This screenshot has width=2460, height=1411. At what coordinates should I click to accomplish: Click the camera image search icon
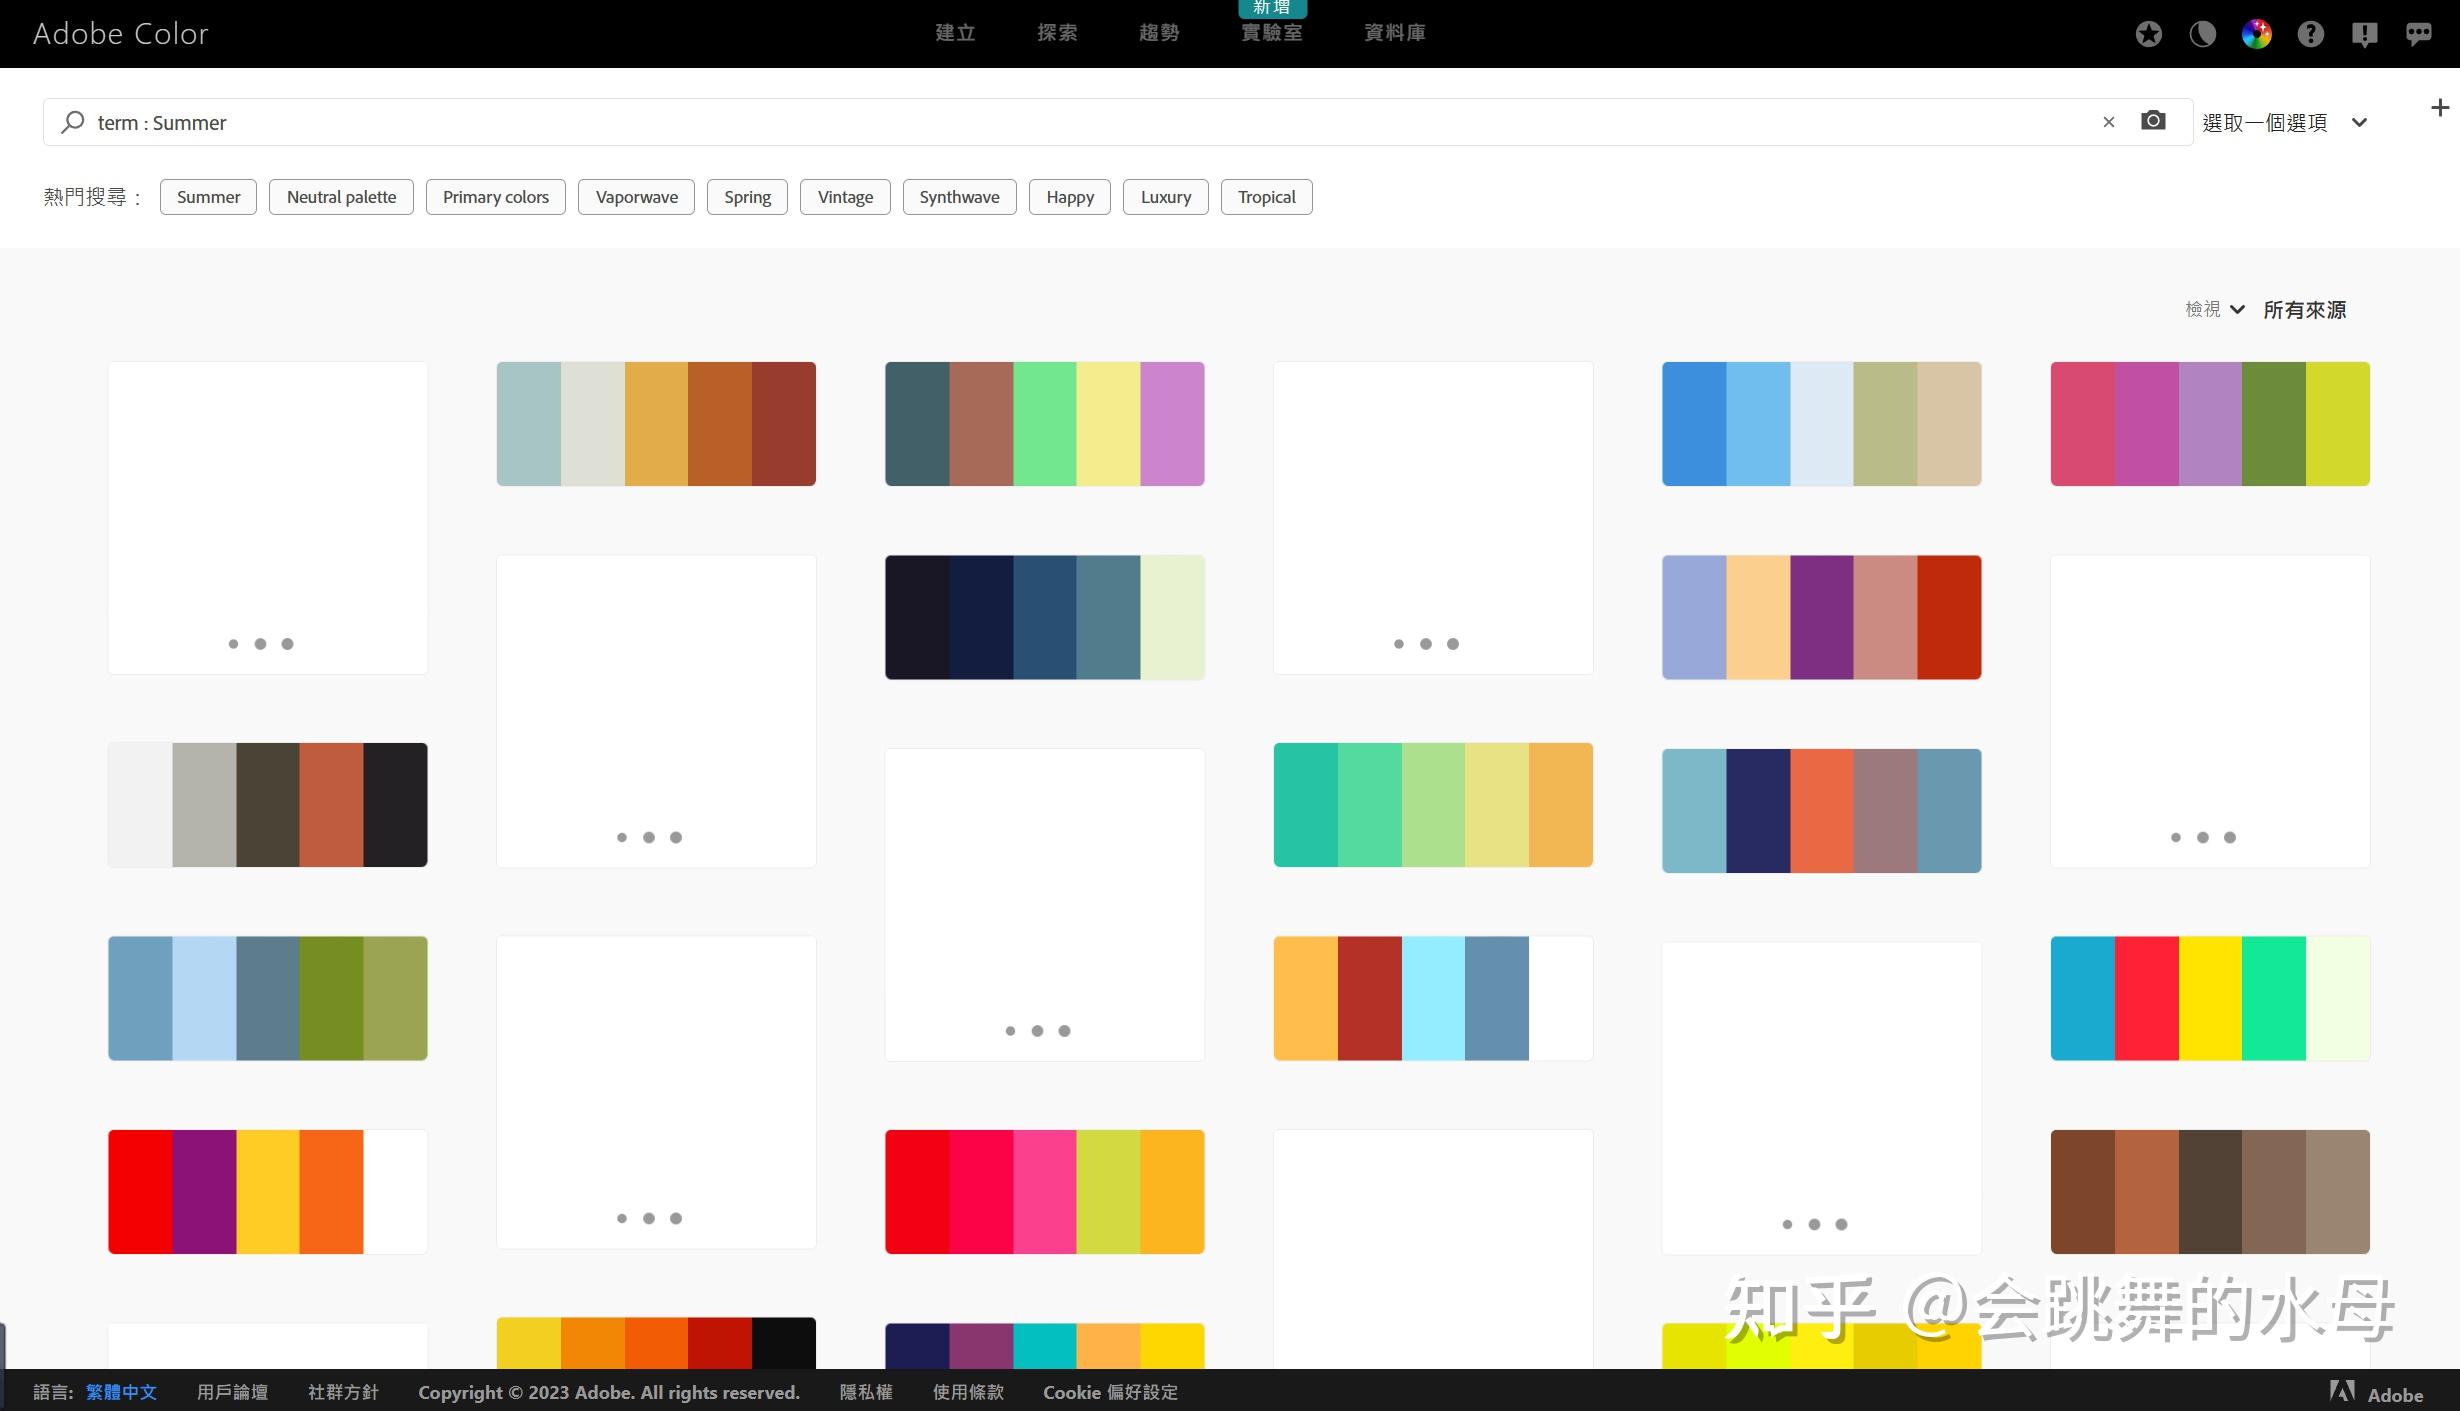(x=2153, y=121)
